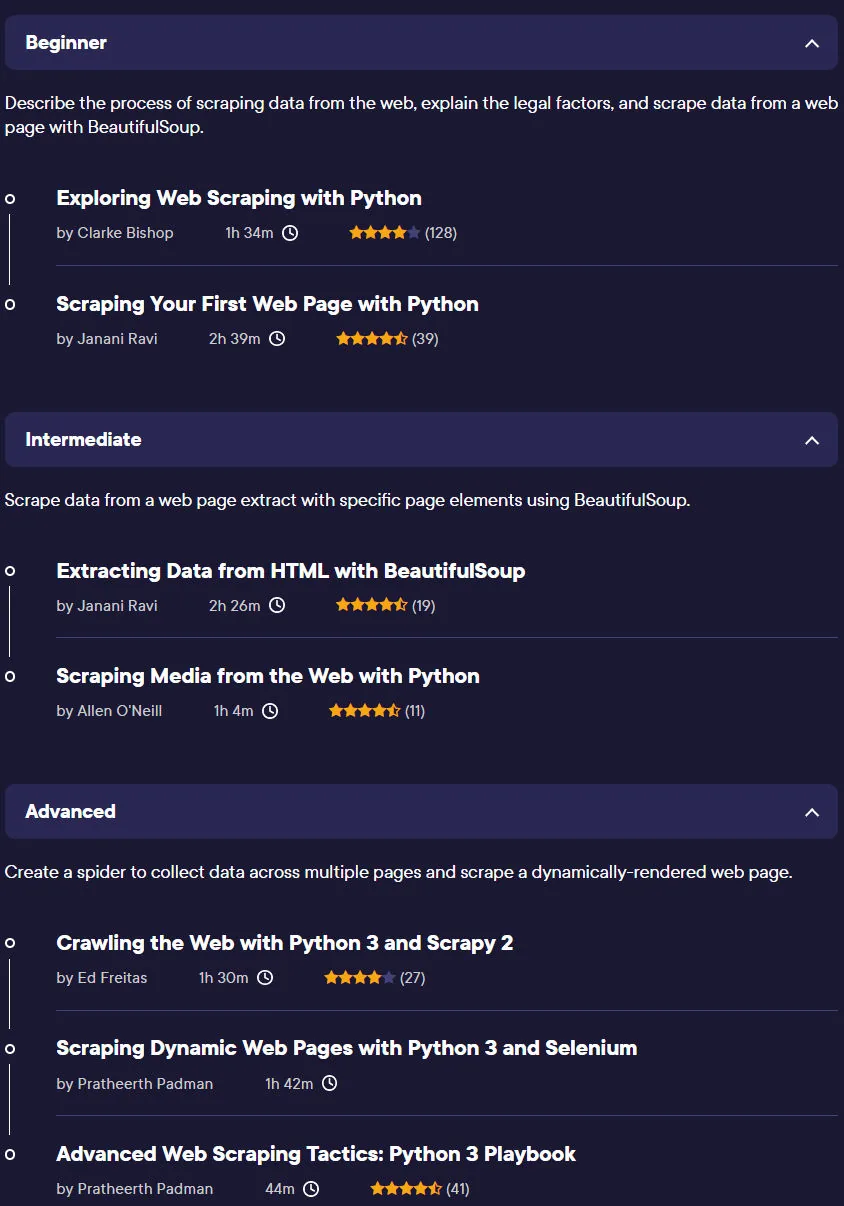Click the '1h 34m' duration text
The image size is (844, 1206).
pyautogui.click(x=250, y=233)
